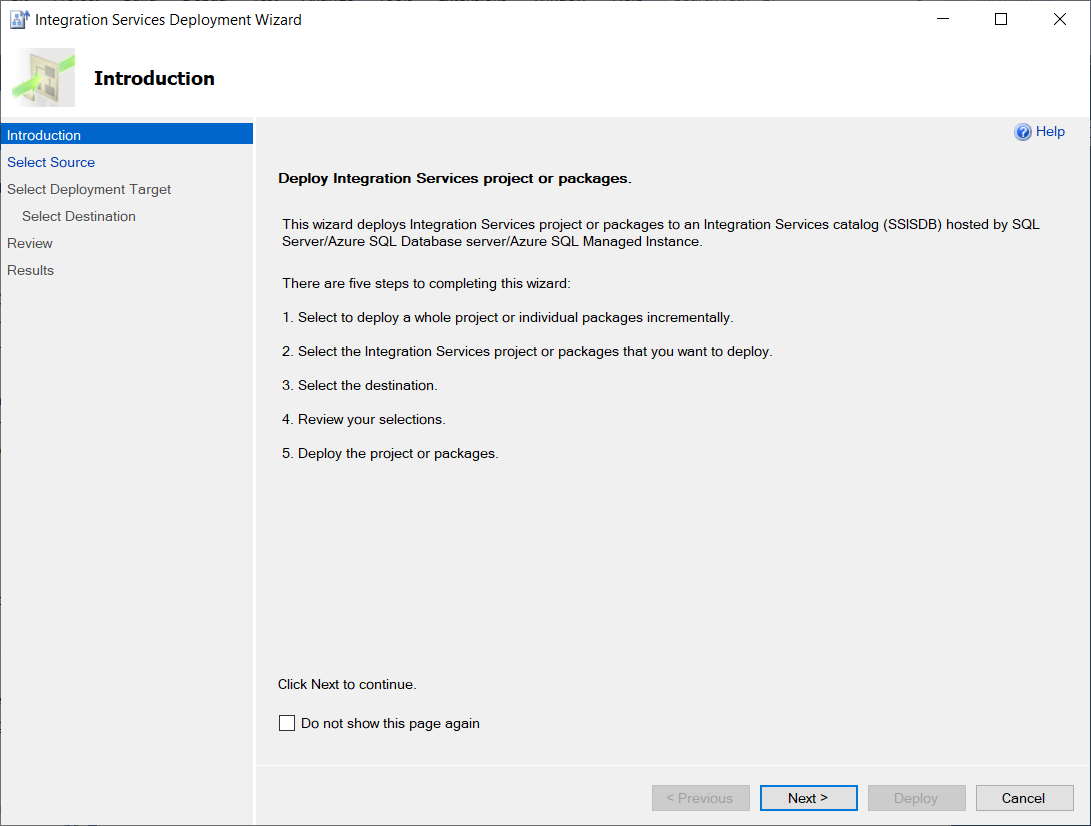Click the Next > button
This screenshot has width=1091, height=826.
(809, 798)
